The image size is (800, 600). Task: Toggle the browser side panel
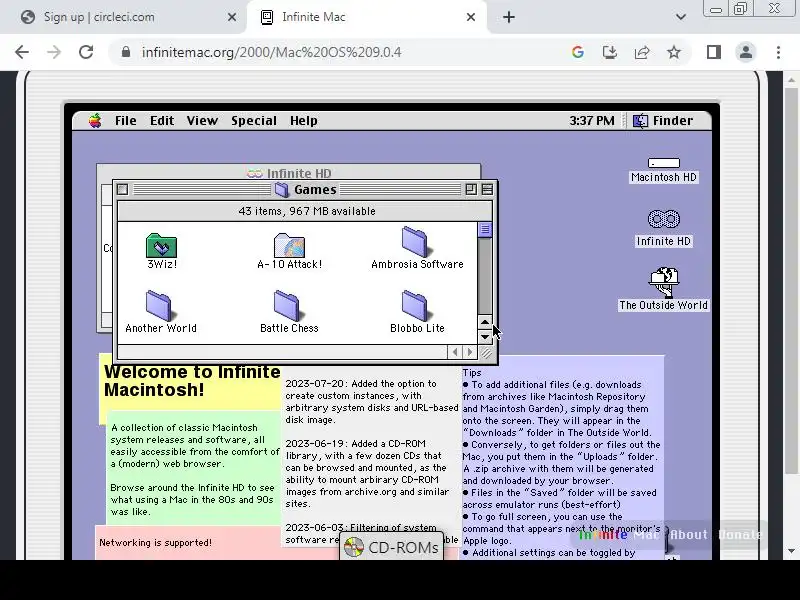tap(713, 52)
